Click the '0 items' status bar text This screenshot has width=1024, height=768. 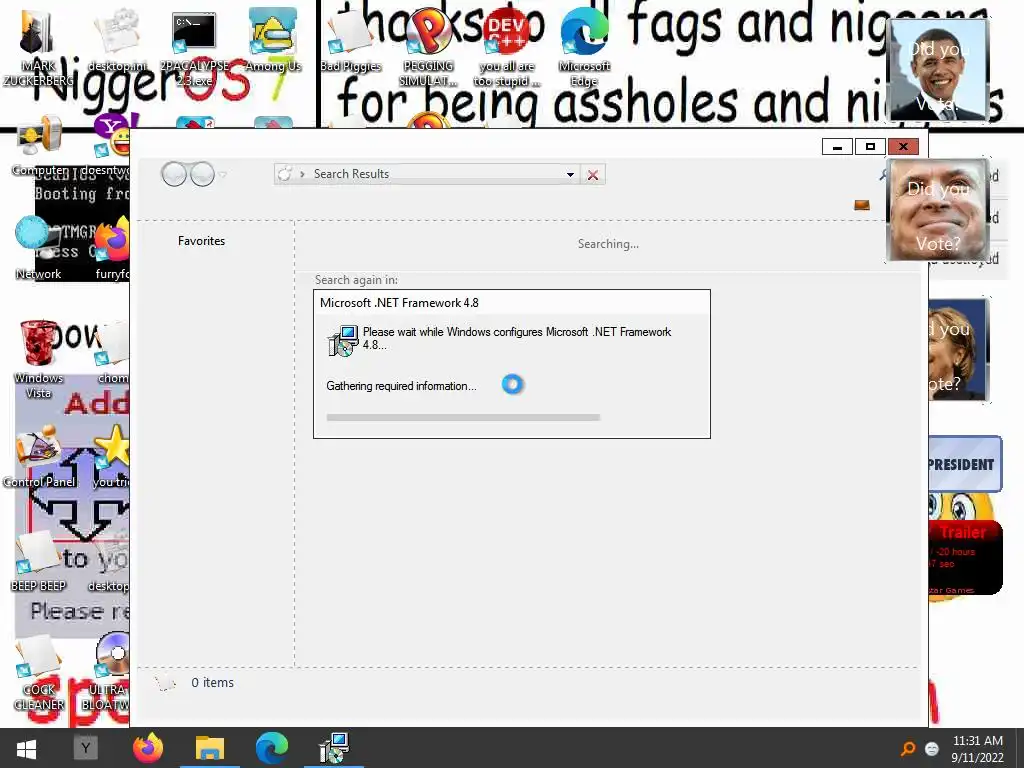[x=212, y=682]
